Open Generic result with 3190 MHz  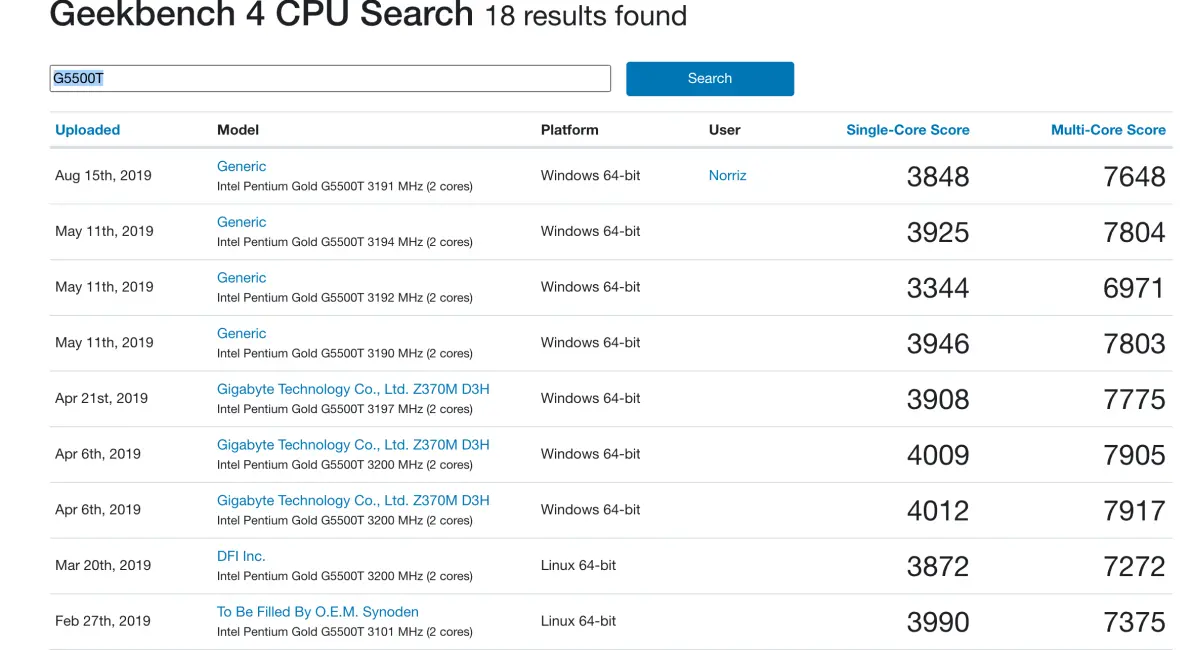(241, 333)
